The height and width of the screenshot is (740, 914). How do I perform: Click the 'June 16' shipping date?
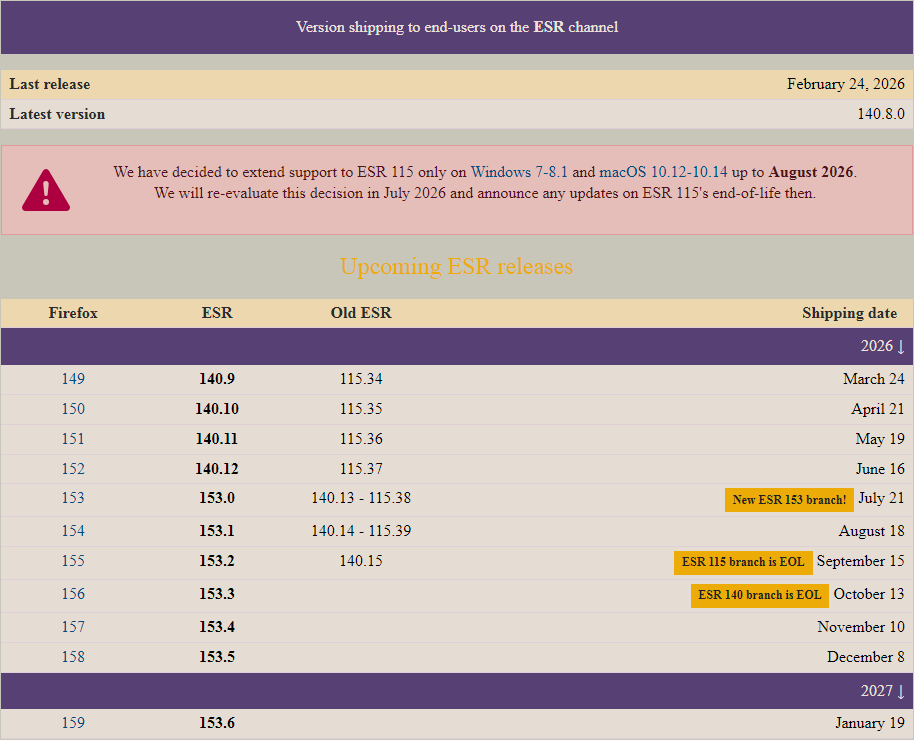(x=880, y=469)
